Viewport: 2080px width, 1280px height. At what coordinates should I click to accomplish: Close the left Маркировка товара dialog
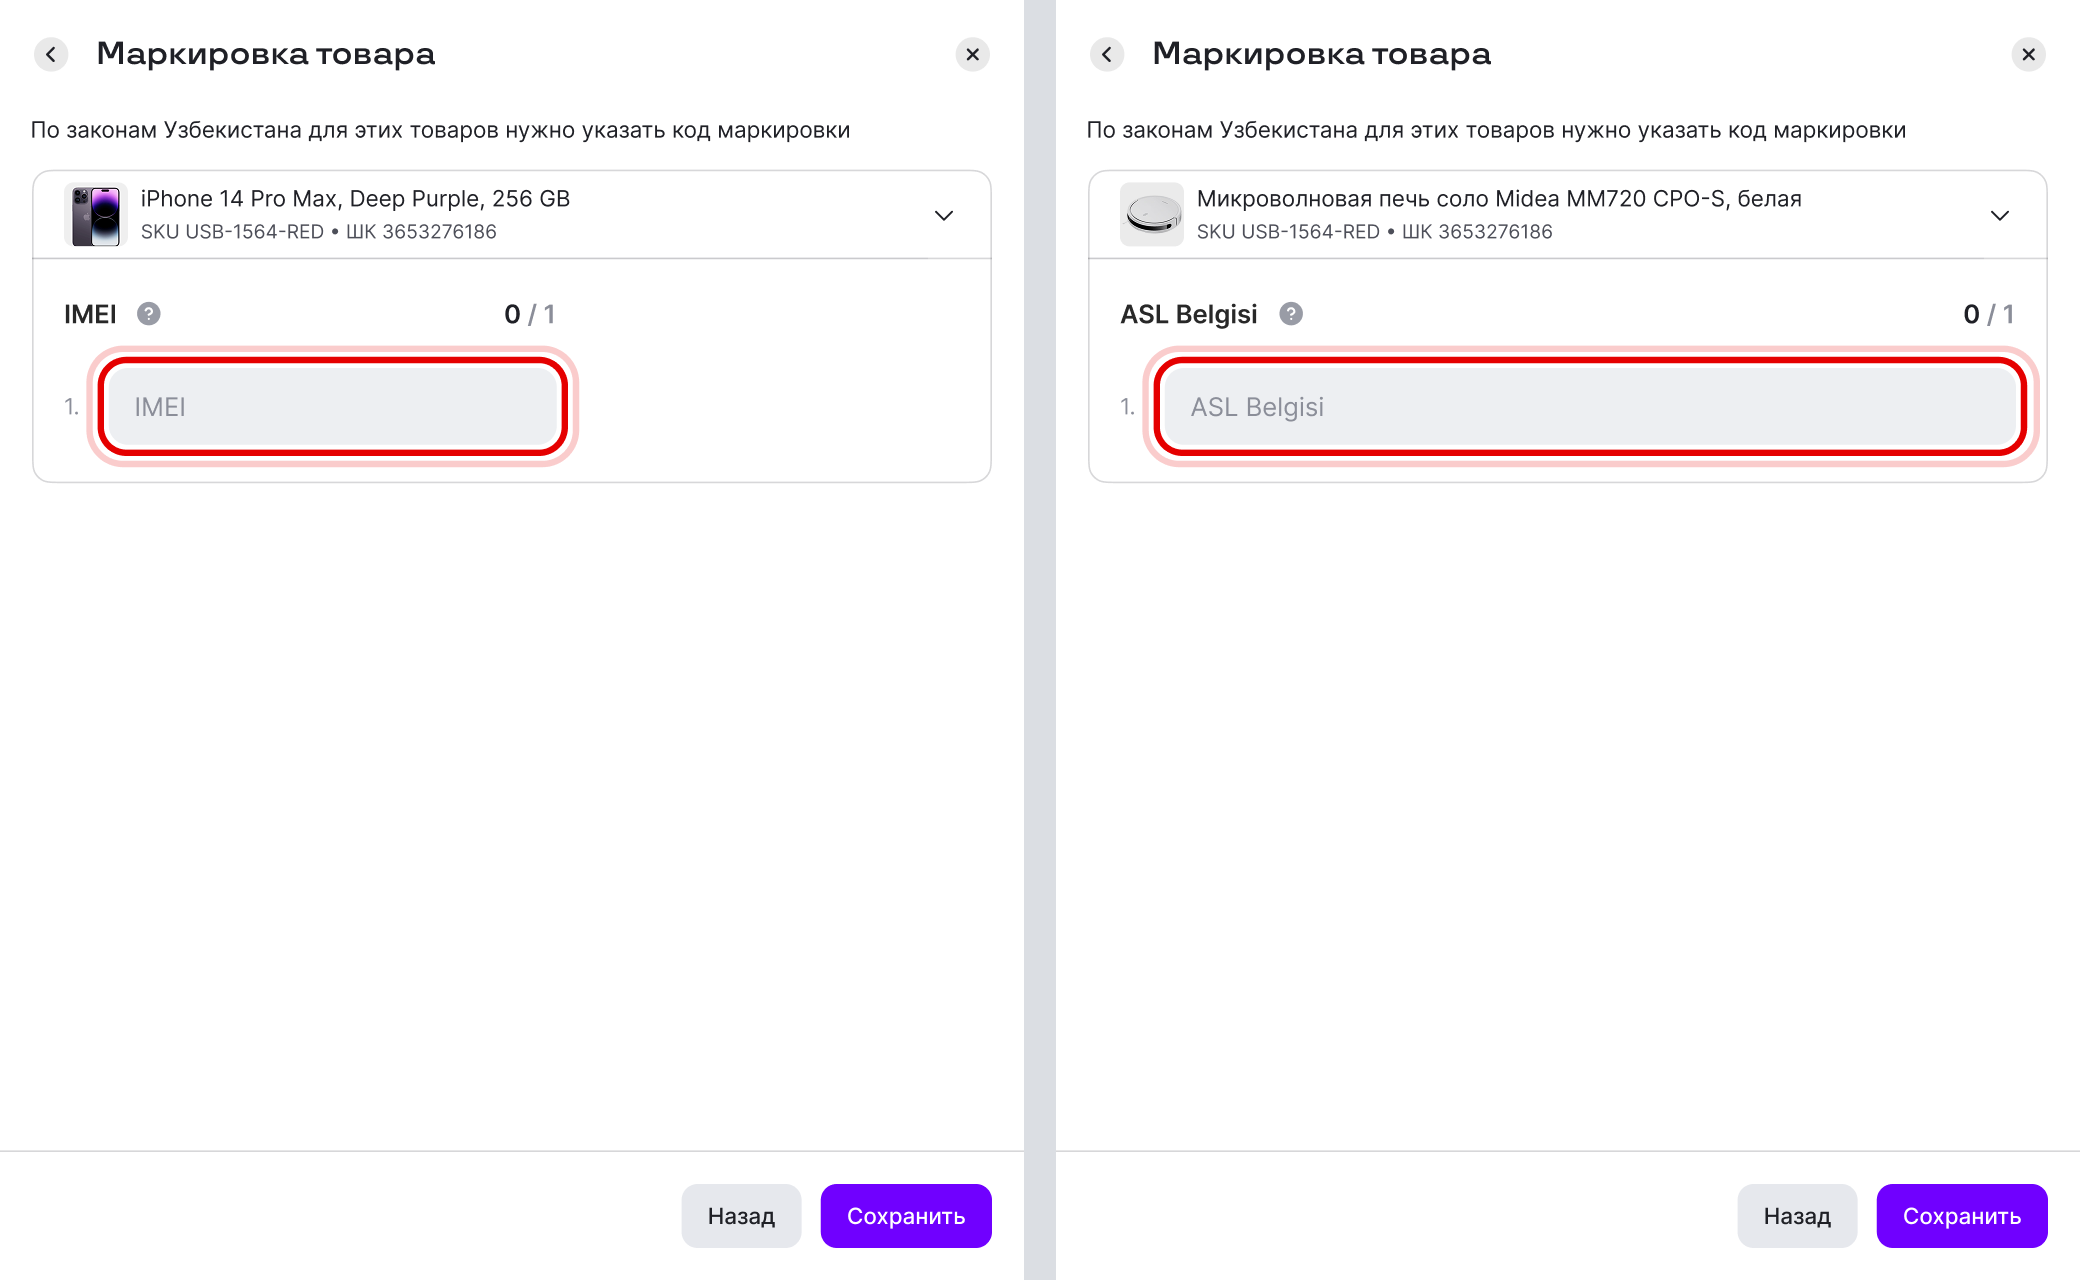coord(972,54)
